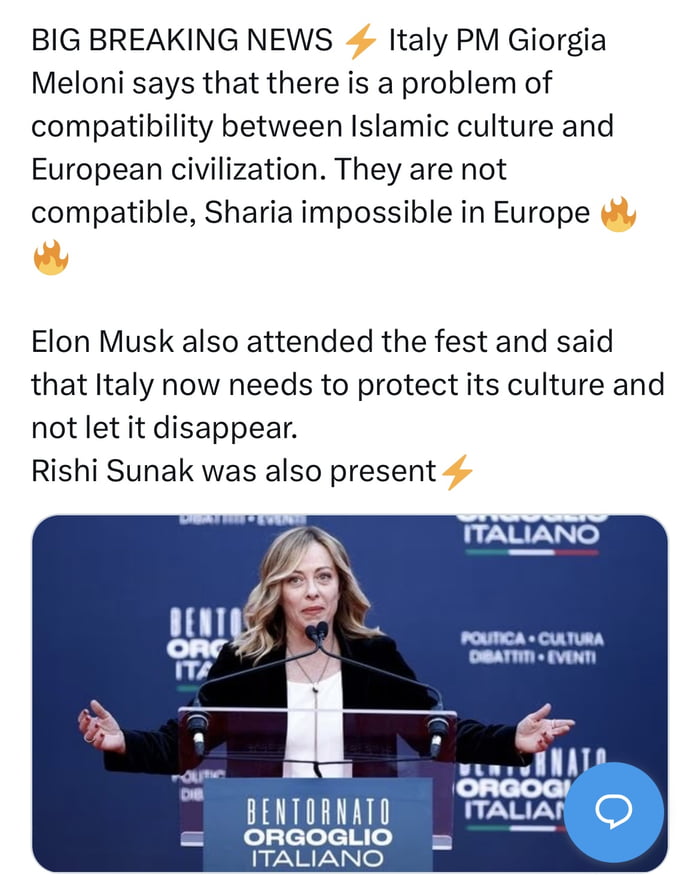Image resolution: width=700 pixels, height=875 pixels.
Task: Click the fire emoji on its own line
Action: (50, 257)
